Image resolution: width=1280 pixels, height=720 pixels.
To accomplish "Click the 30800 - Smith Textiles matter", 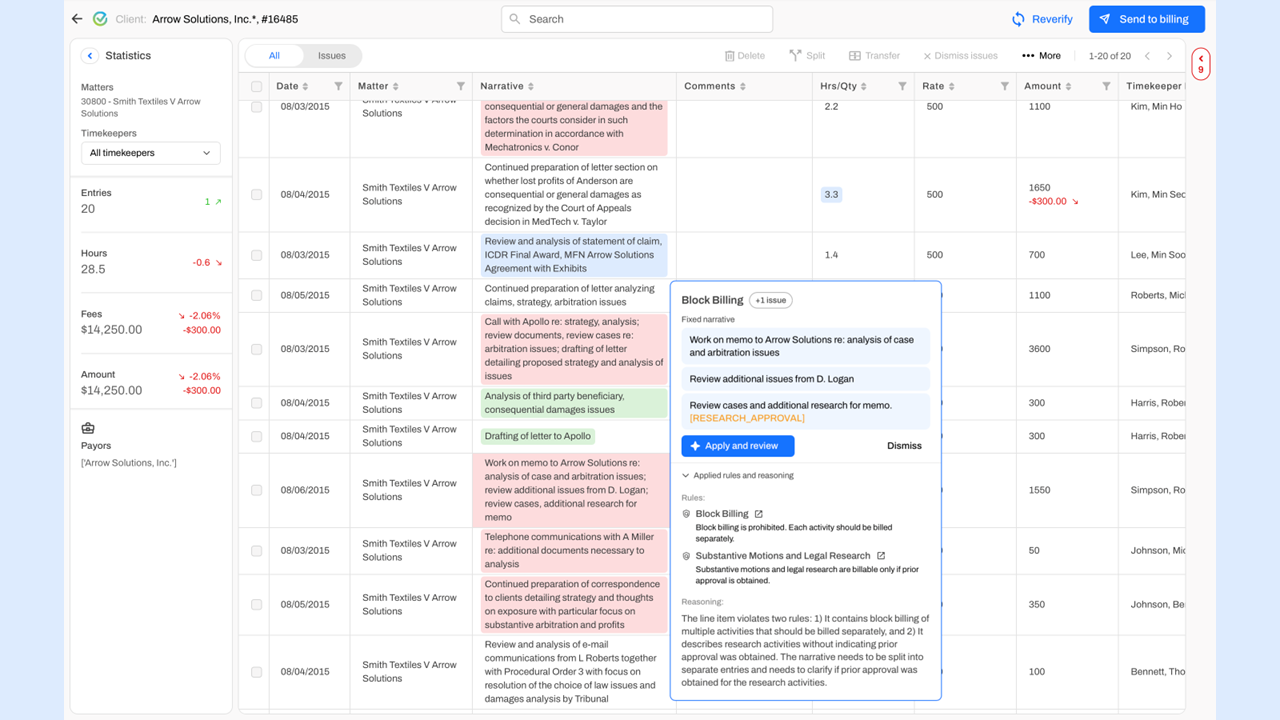I will pyautogui.click(x=141, y=107).
